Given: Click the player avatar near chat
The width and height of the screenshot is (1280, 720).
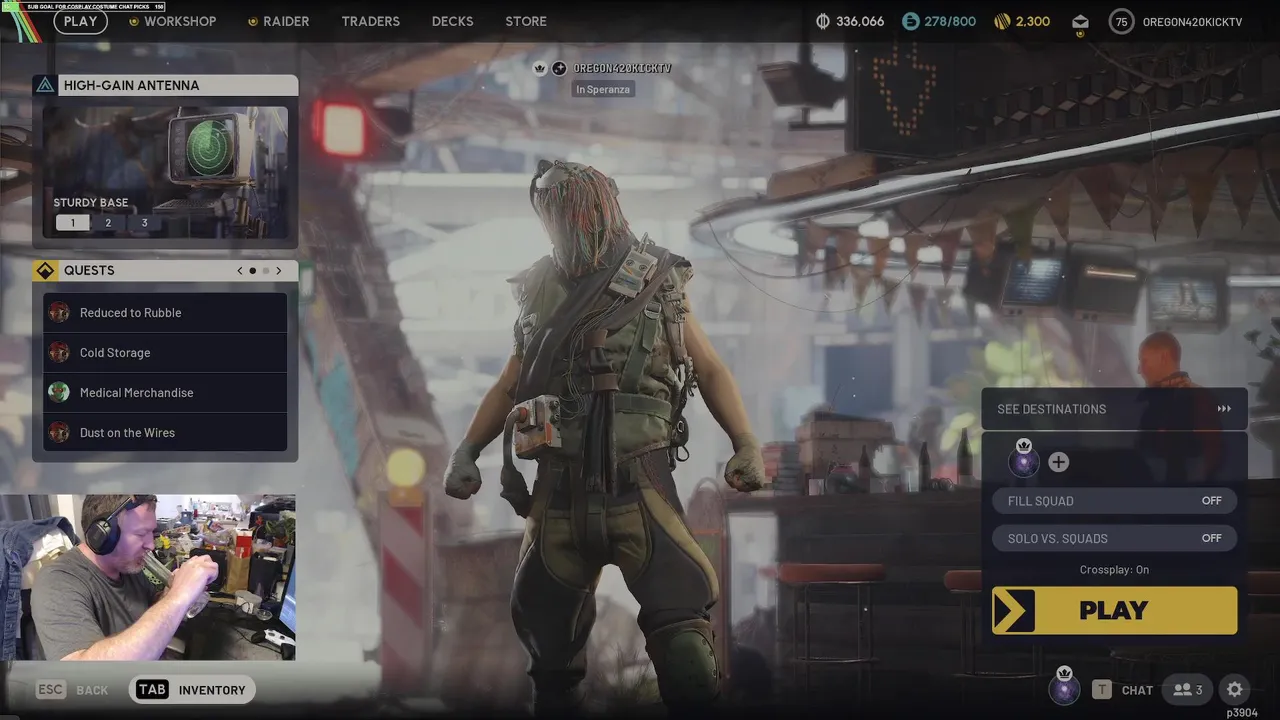Looking at the screenshot, I should point(1064,689).
